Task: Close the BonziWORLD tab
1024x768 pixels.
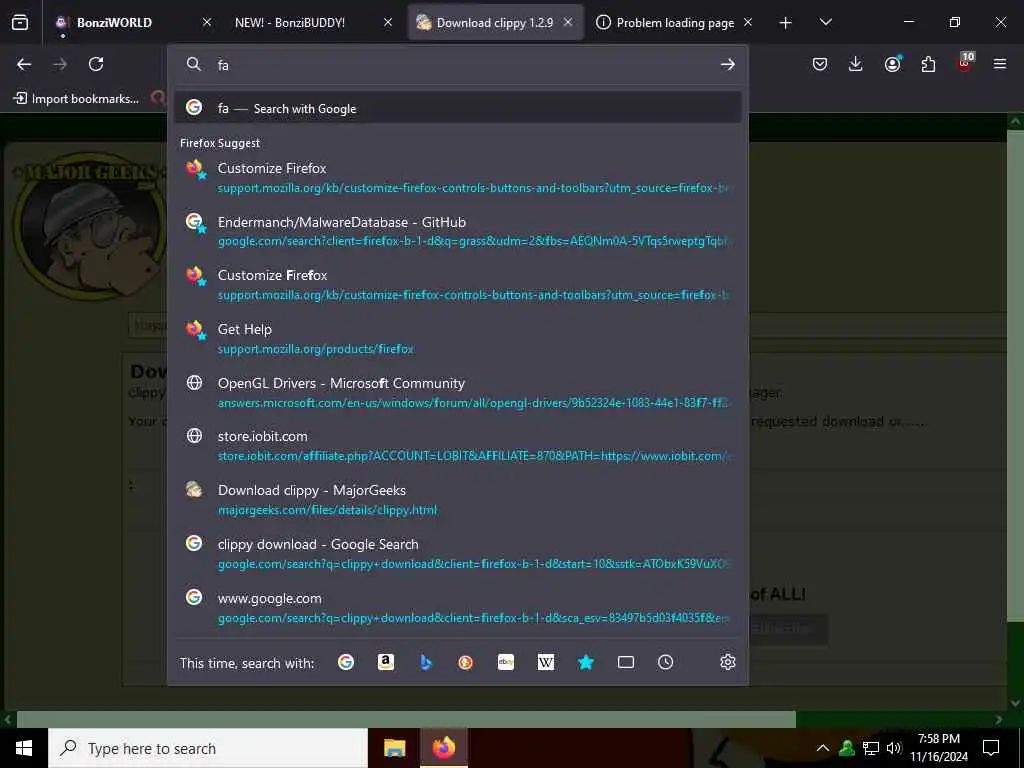Action: [x=206, y=22]
